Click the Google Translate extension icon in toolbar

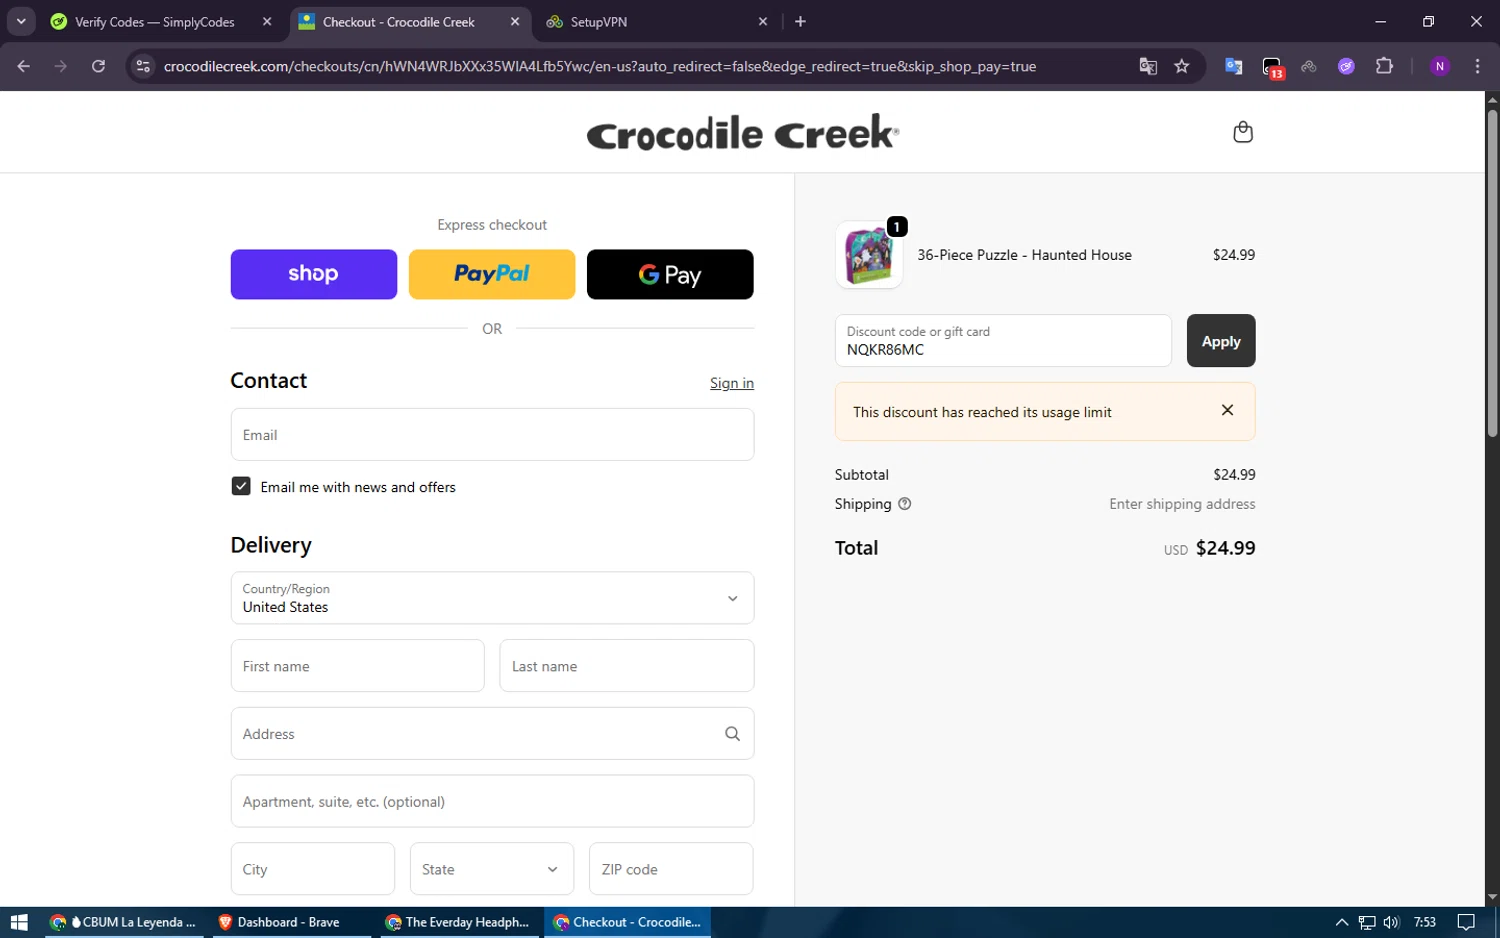click(x=1234, y=66)
